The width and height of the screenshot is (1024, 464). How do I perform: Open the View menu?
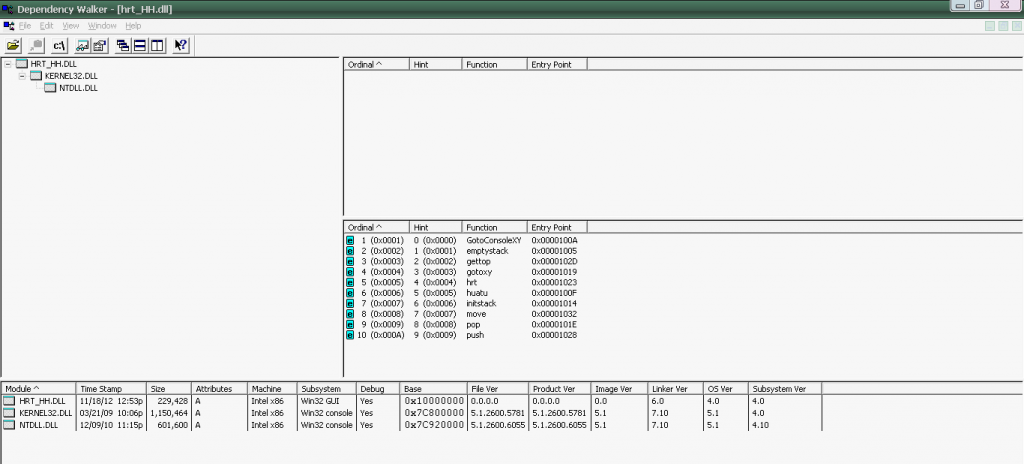click(71, 26)
